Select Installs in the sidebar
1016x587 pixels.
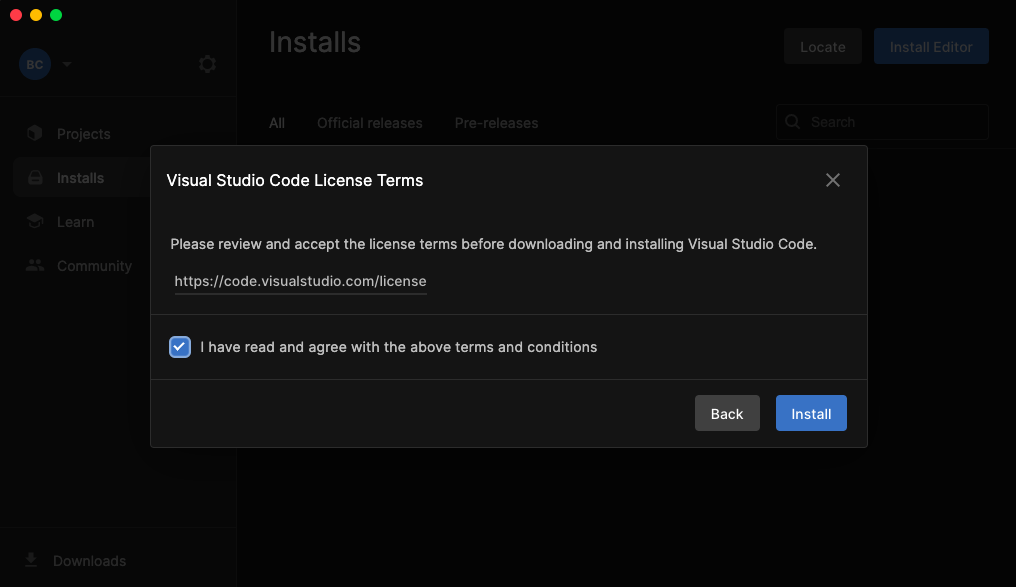click(80, 178)
